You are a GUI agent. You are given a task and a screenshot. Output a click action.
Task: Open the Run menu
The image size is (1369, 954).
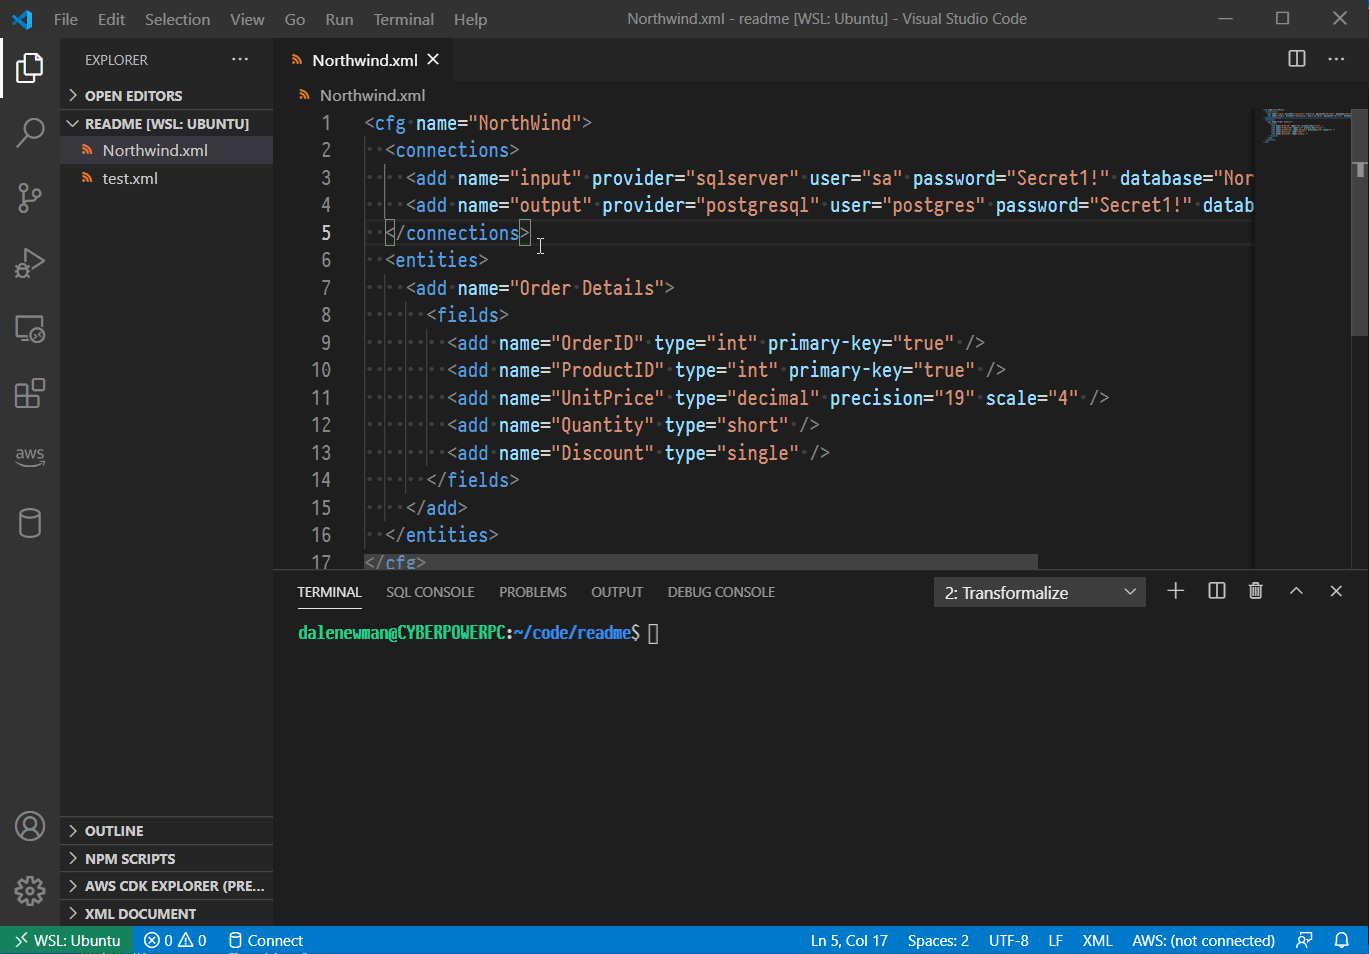pos(339,19)
